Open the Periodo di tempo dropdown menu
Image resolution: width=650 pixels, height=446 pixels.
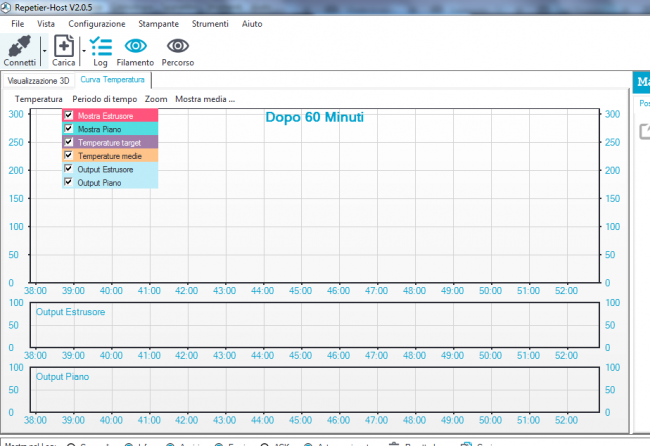(x=104, y=99)
